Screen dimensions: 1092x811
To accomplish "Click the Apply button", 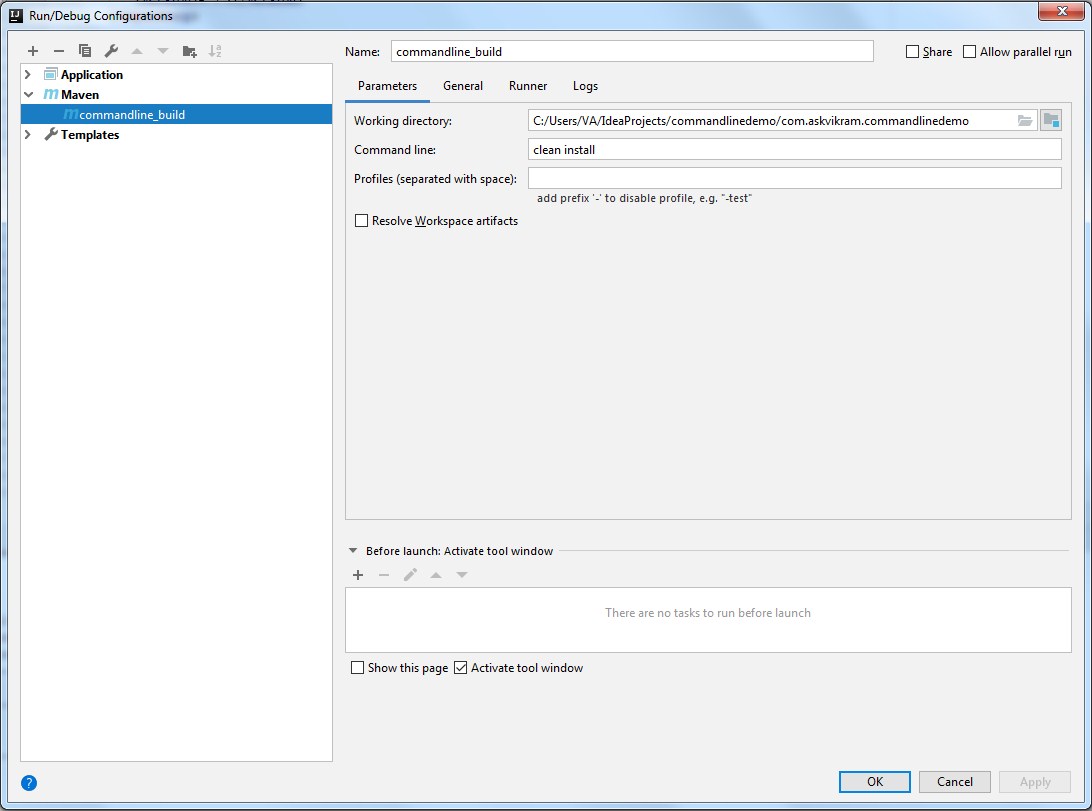I will tap(1035, 782).
